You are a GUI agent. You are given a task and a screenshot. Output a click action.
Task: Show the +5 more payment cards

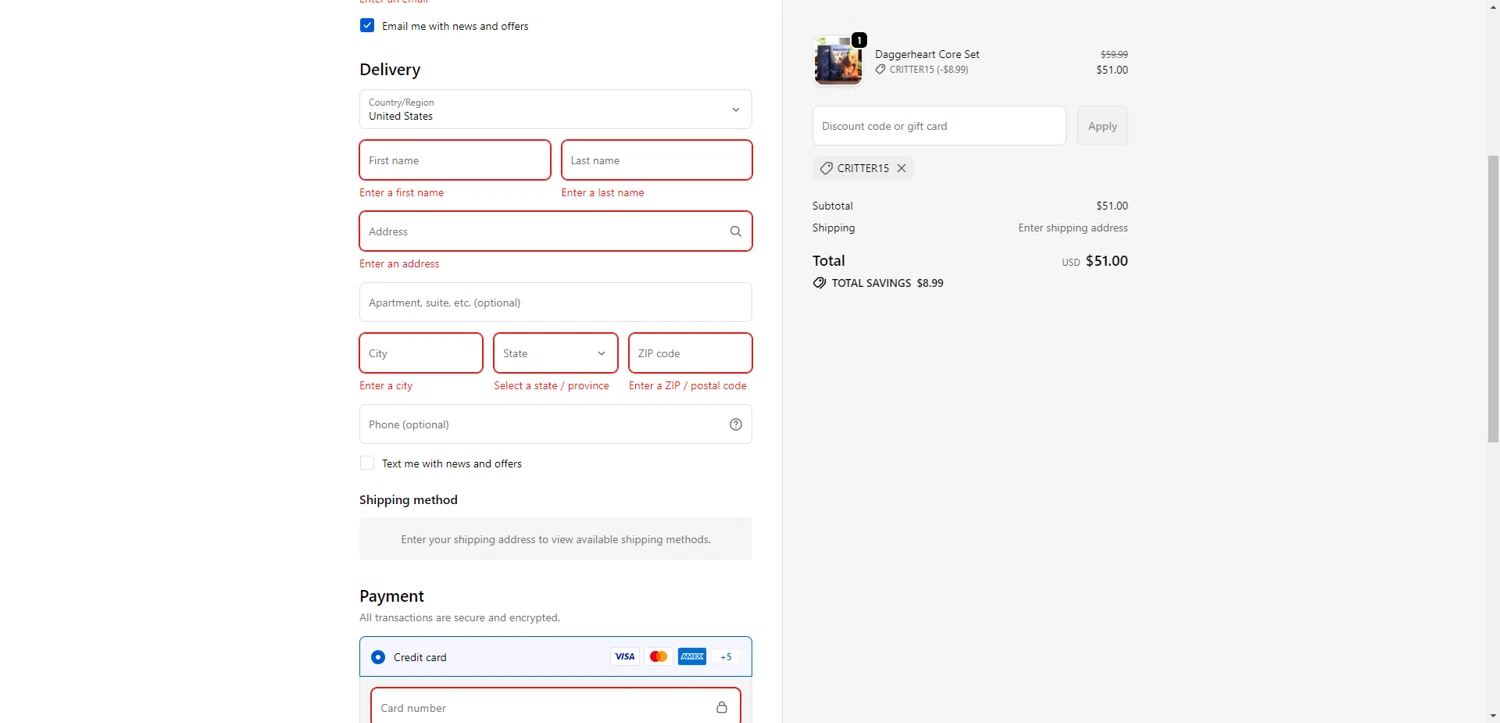click(x=726, y=657)
